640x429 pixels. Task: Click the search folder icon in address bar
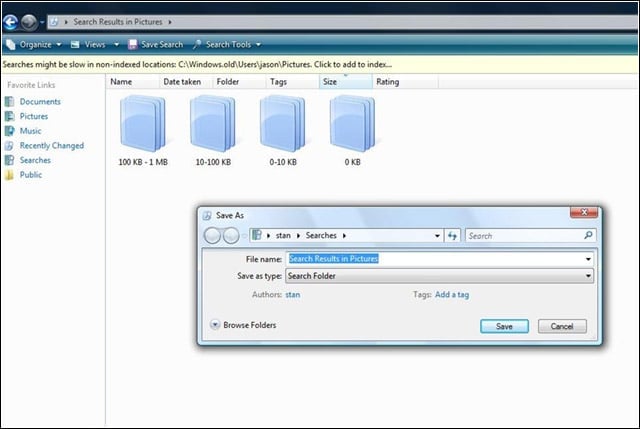(54, 22)
